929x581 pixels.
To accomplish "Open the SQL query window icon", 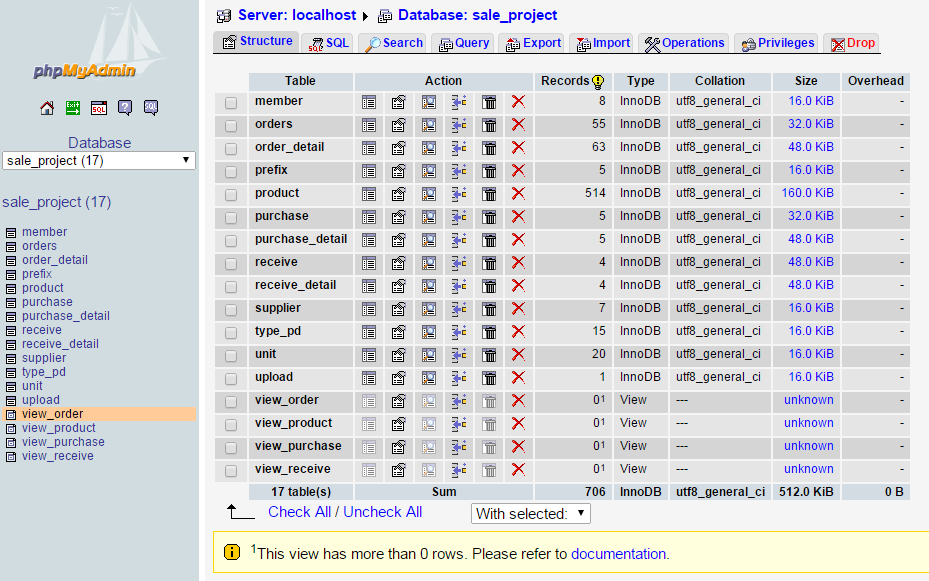I will tap(99, 108).
